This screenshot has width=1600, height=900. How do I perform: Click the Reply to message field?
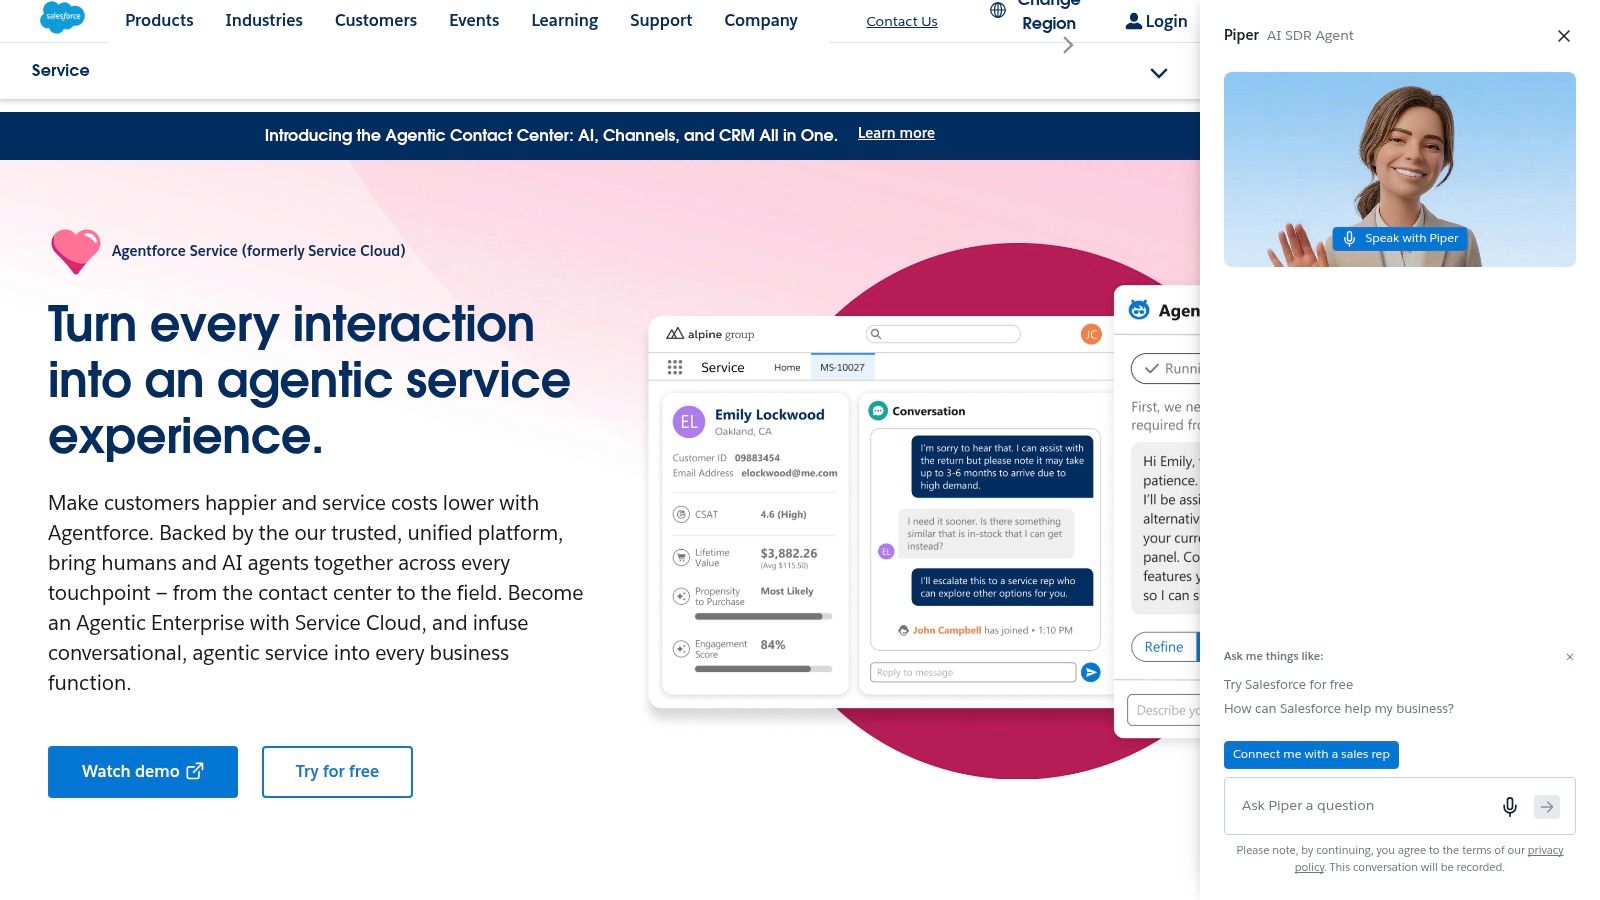973,673
